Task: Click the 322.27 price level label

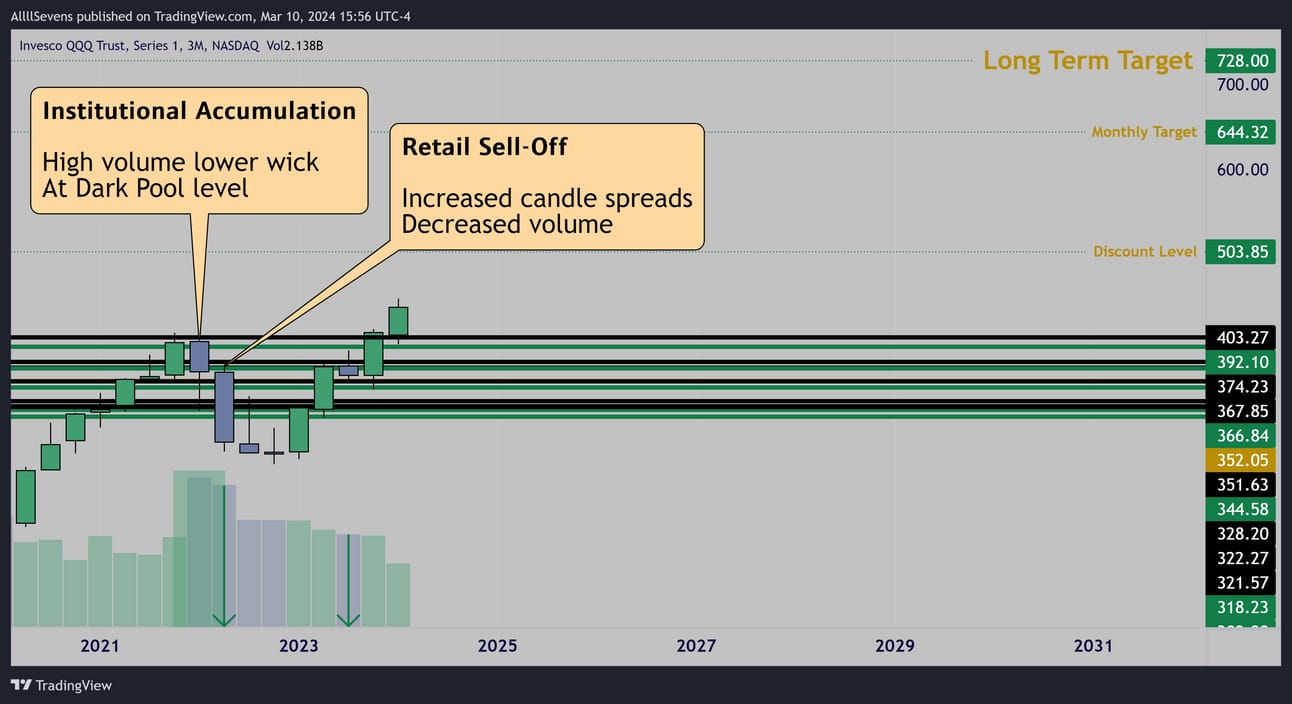Action: (x=1242, y=558)
